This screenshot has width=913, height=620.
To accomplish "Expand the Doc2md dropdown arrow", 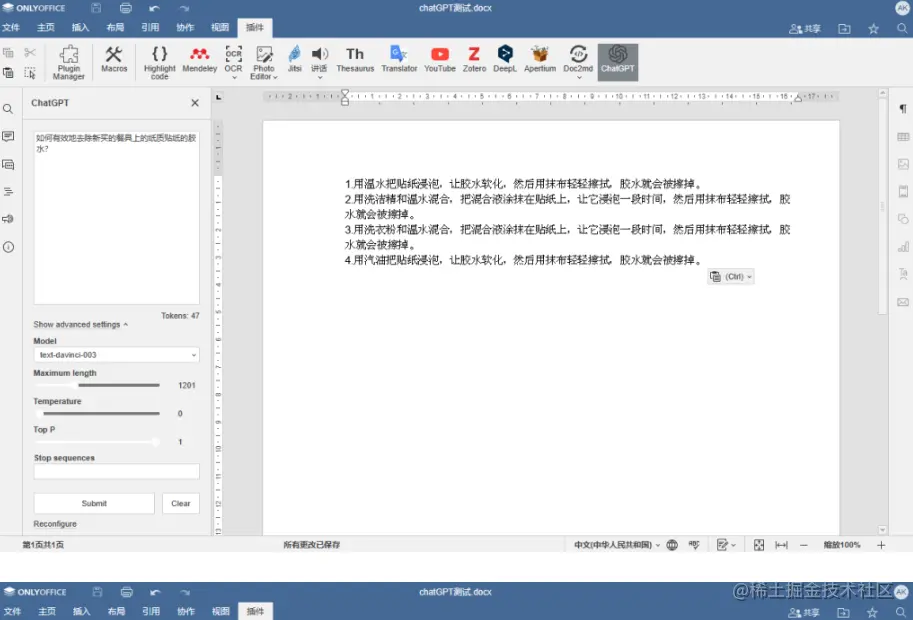I will 578,77.
